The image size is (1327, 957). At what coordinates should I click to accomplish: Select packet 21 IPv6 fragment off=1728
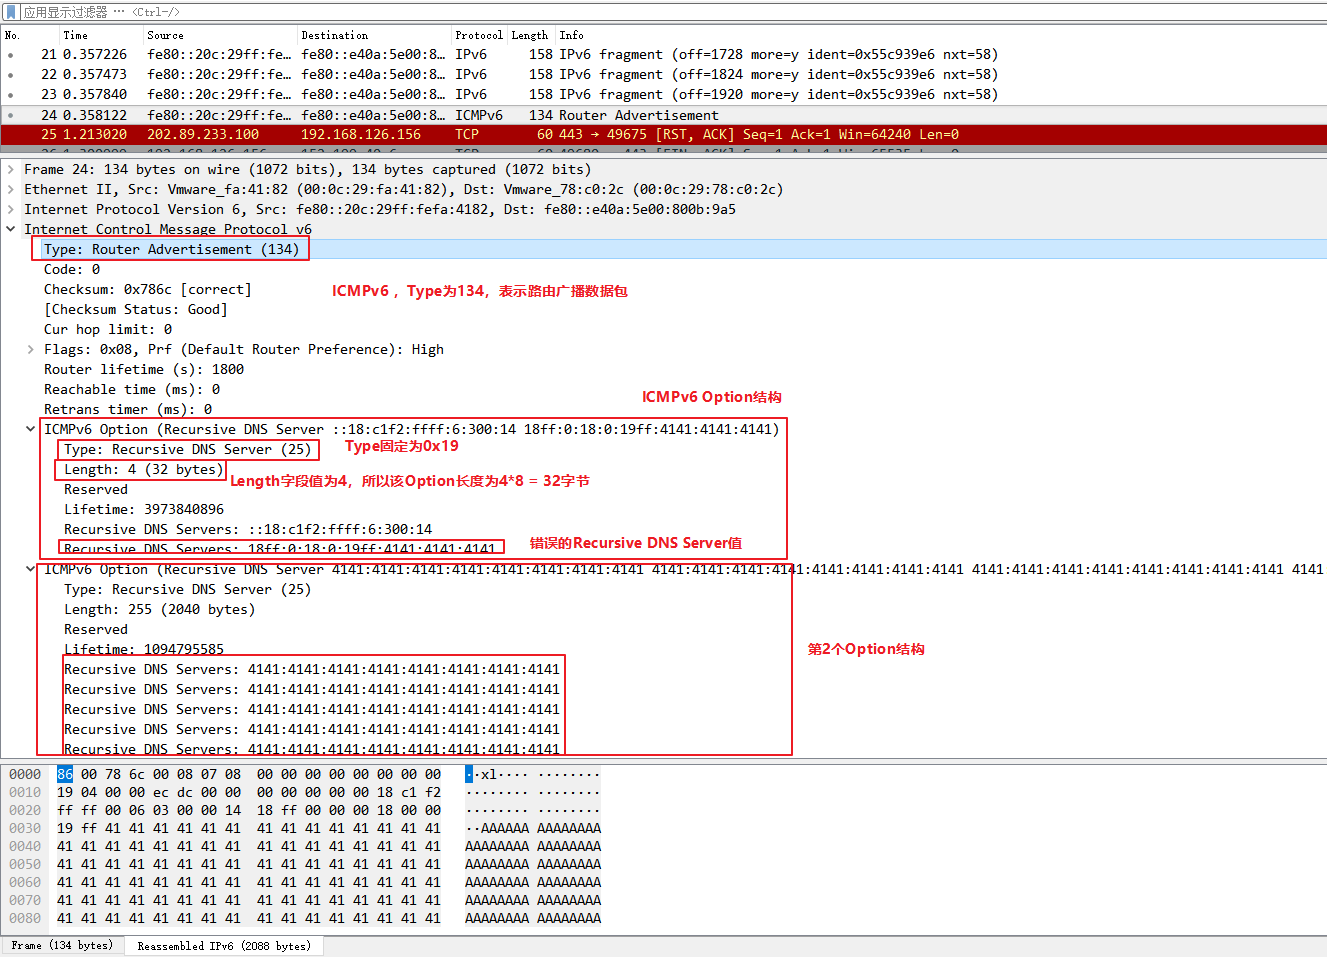pos(663,54)
